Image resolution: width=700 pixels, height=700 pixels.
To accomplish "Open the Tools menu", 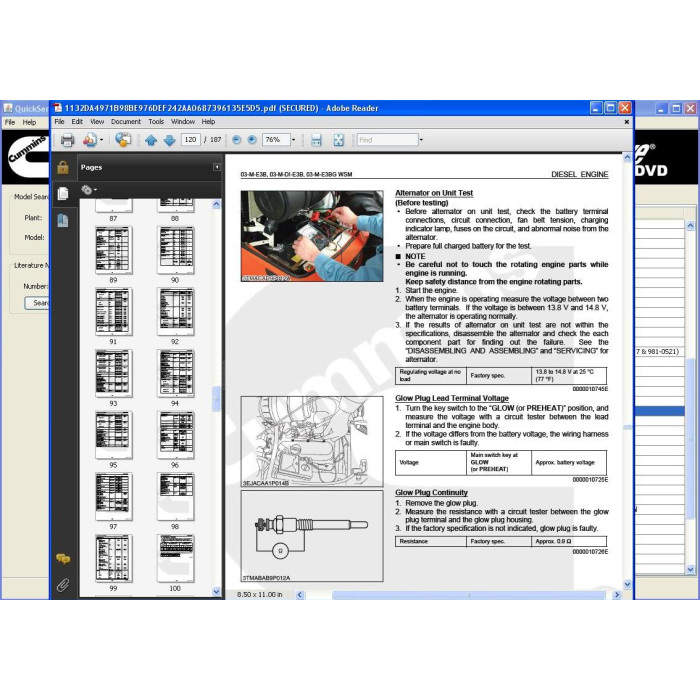I will pyautogui.click(x=156, y=121).
